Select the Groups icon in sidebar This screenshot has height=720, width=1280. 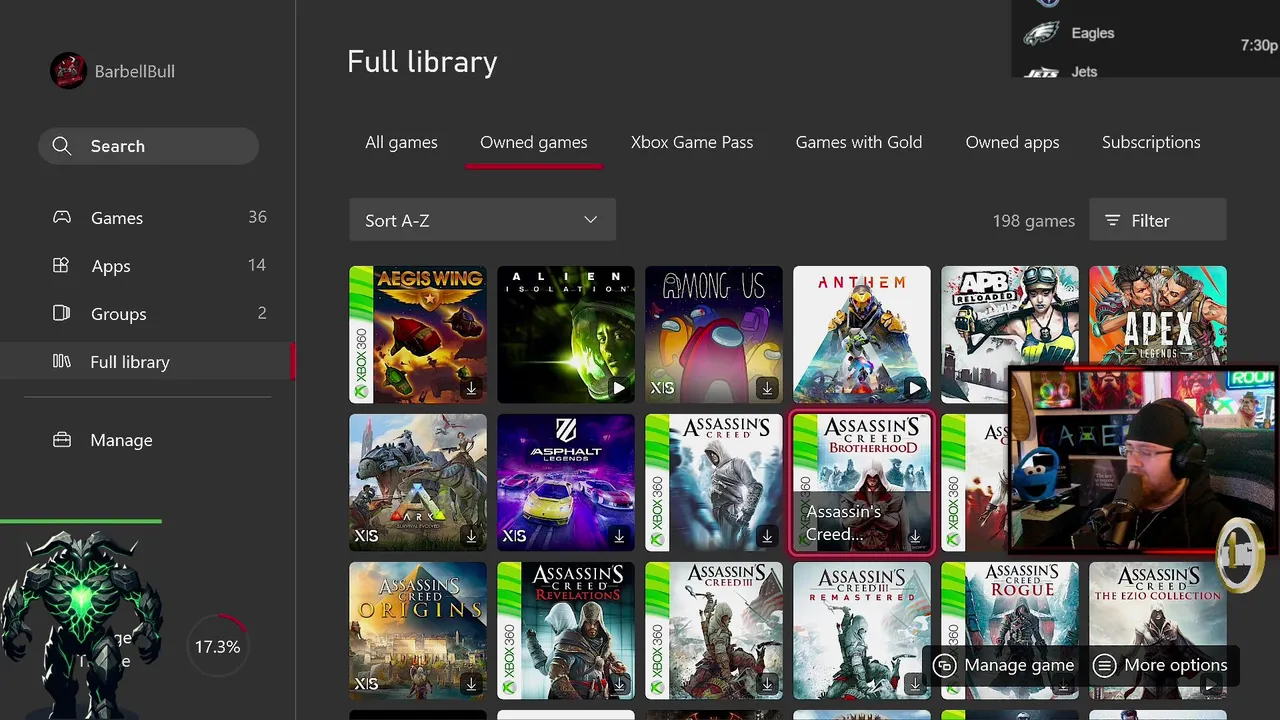coord(61,313)
